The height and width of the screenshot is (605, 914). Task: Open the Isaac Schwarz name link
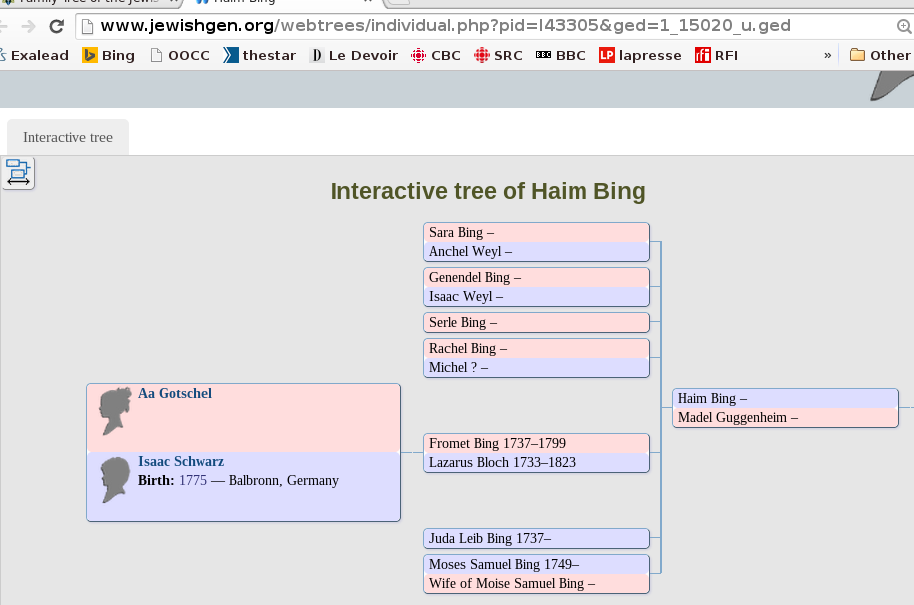coord(181,462)
